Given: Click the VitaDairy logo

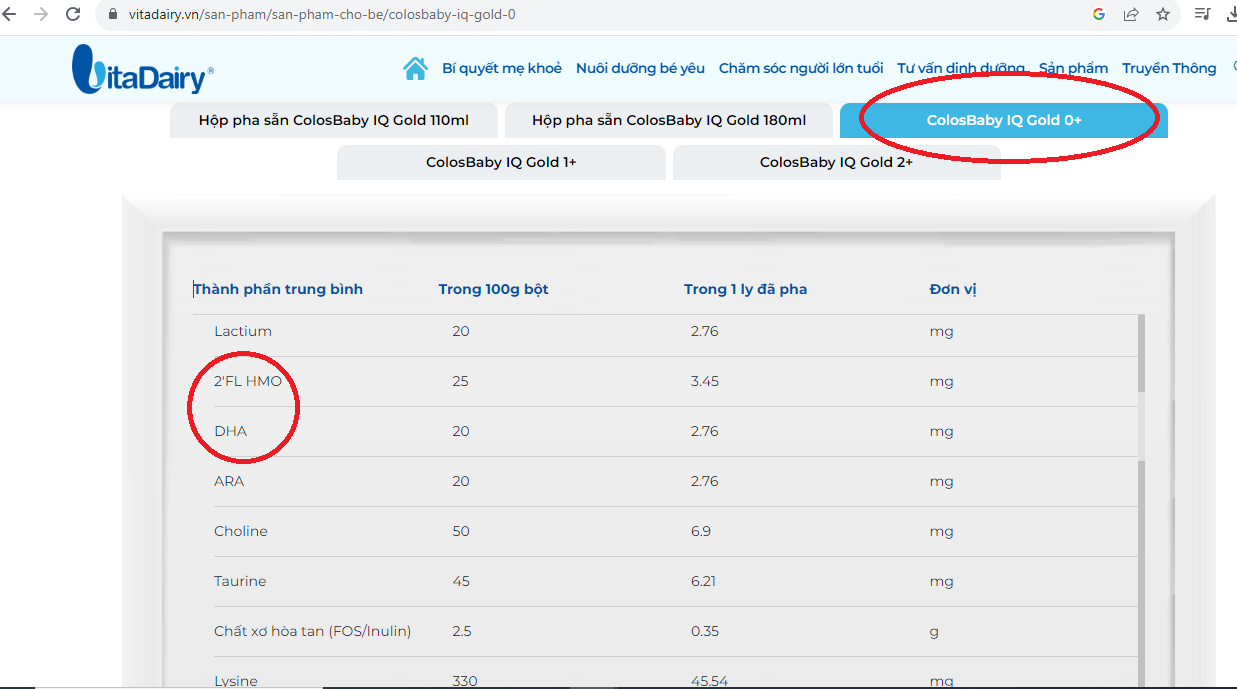Looking at the screenshot, I should tap(143, 70).
